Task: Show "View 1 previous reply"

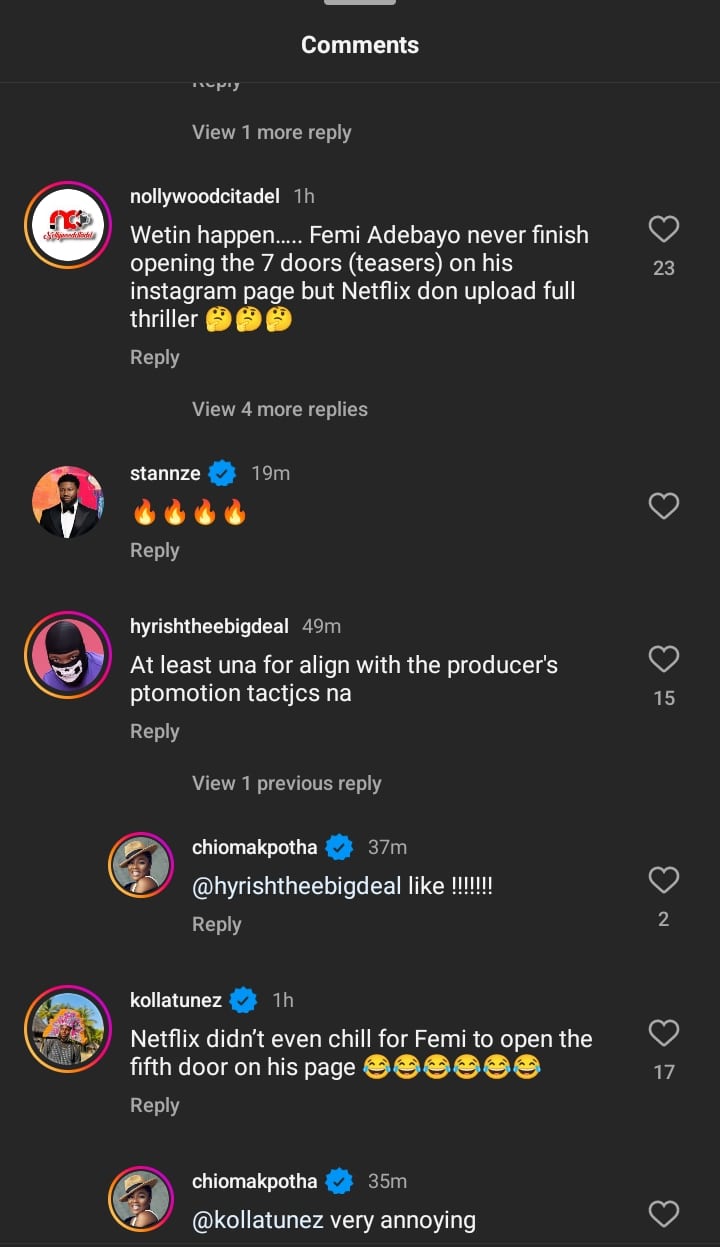Action: click(287, 783)
